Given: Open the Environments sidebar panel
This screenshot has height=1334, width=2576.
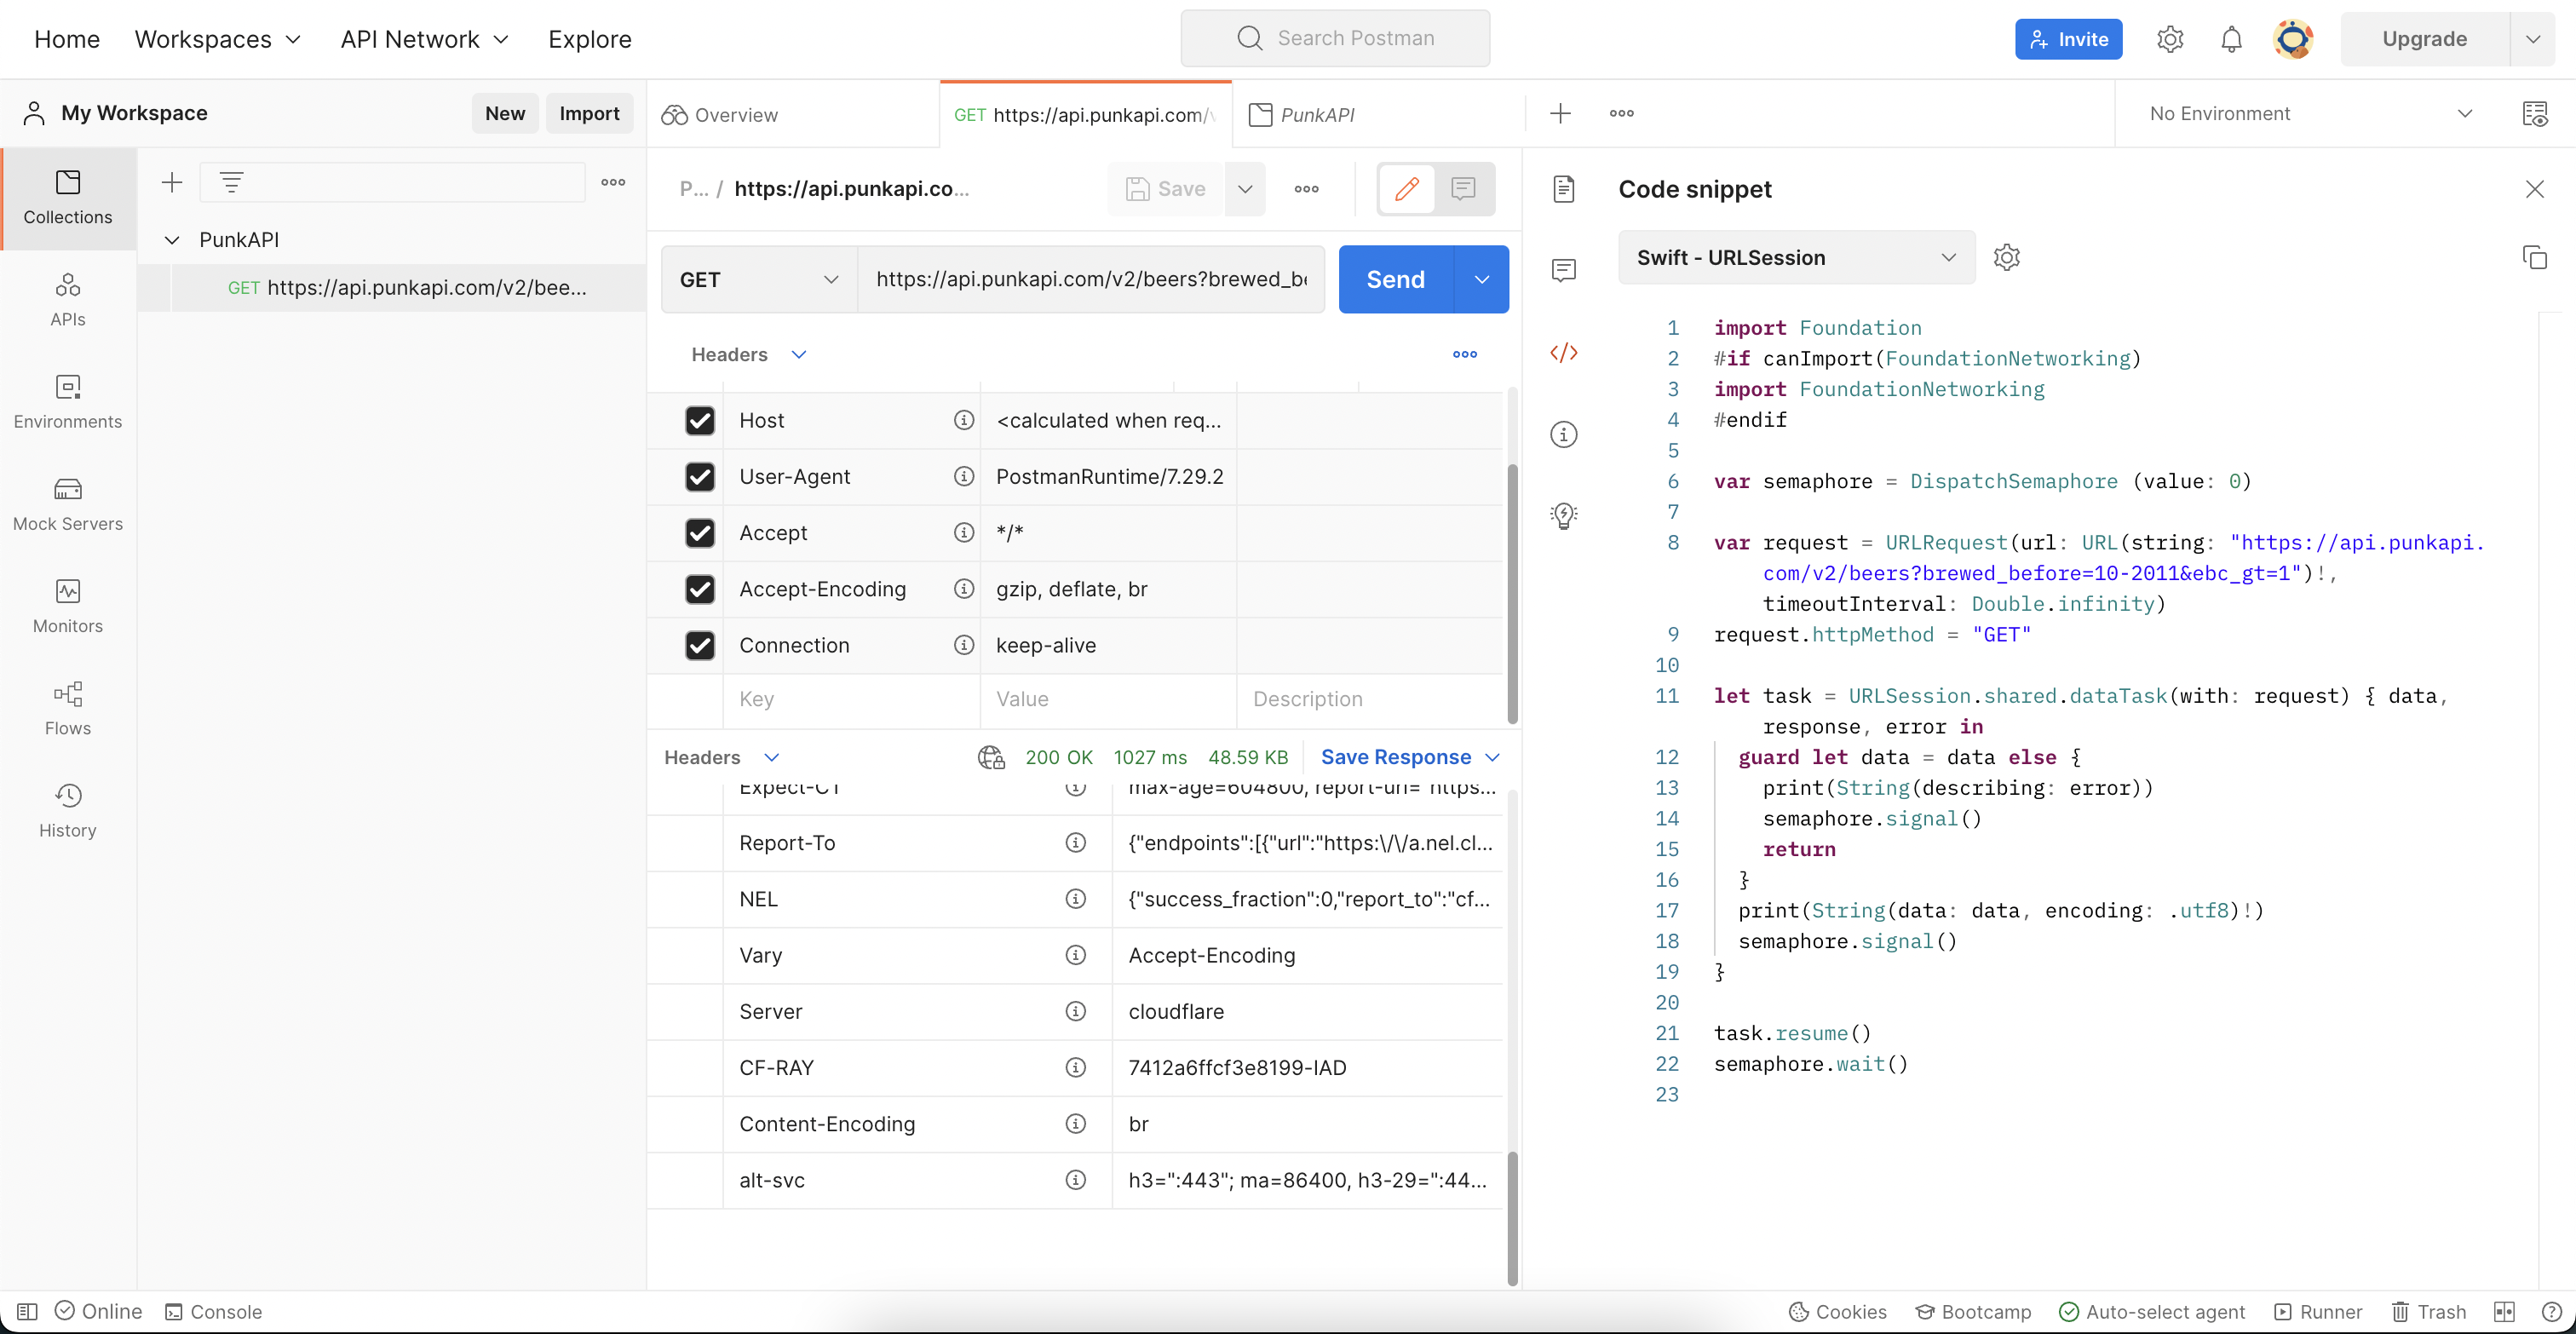Looking at the screenshot, I should point(68,401).
